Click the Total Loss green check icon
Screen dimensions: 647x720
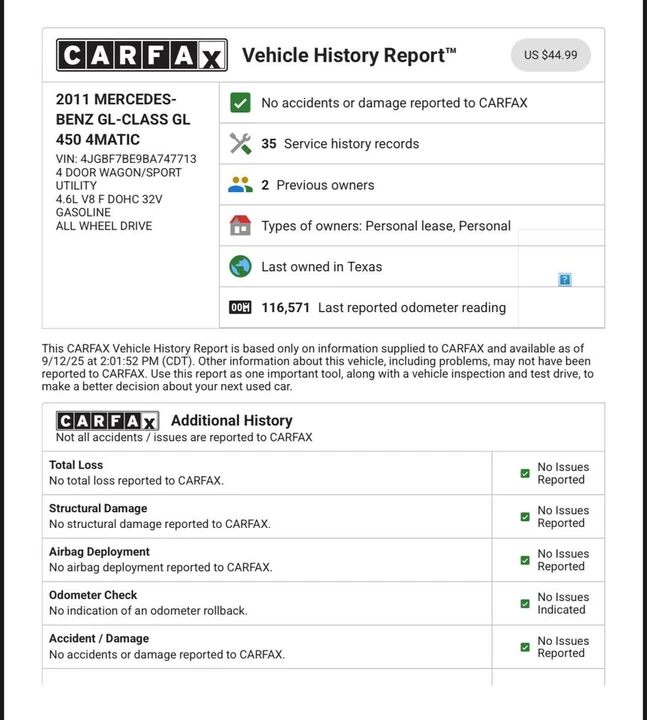tap(525, 473)
